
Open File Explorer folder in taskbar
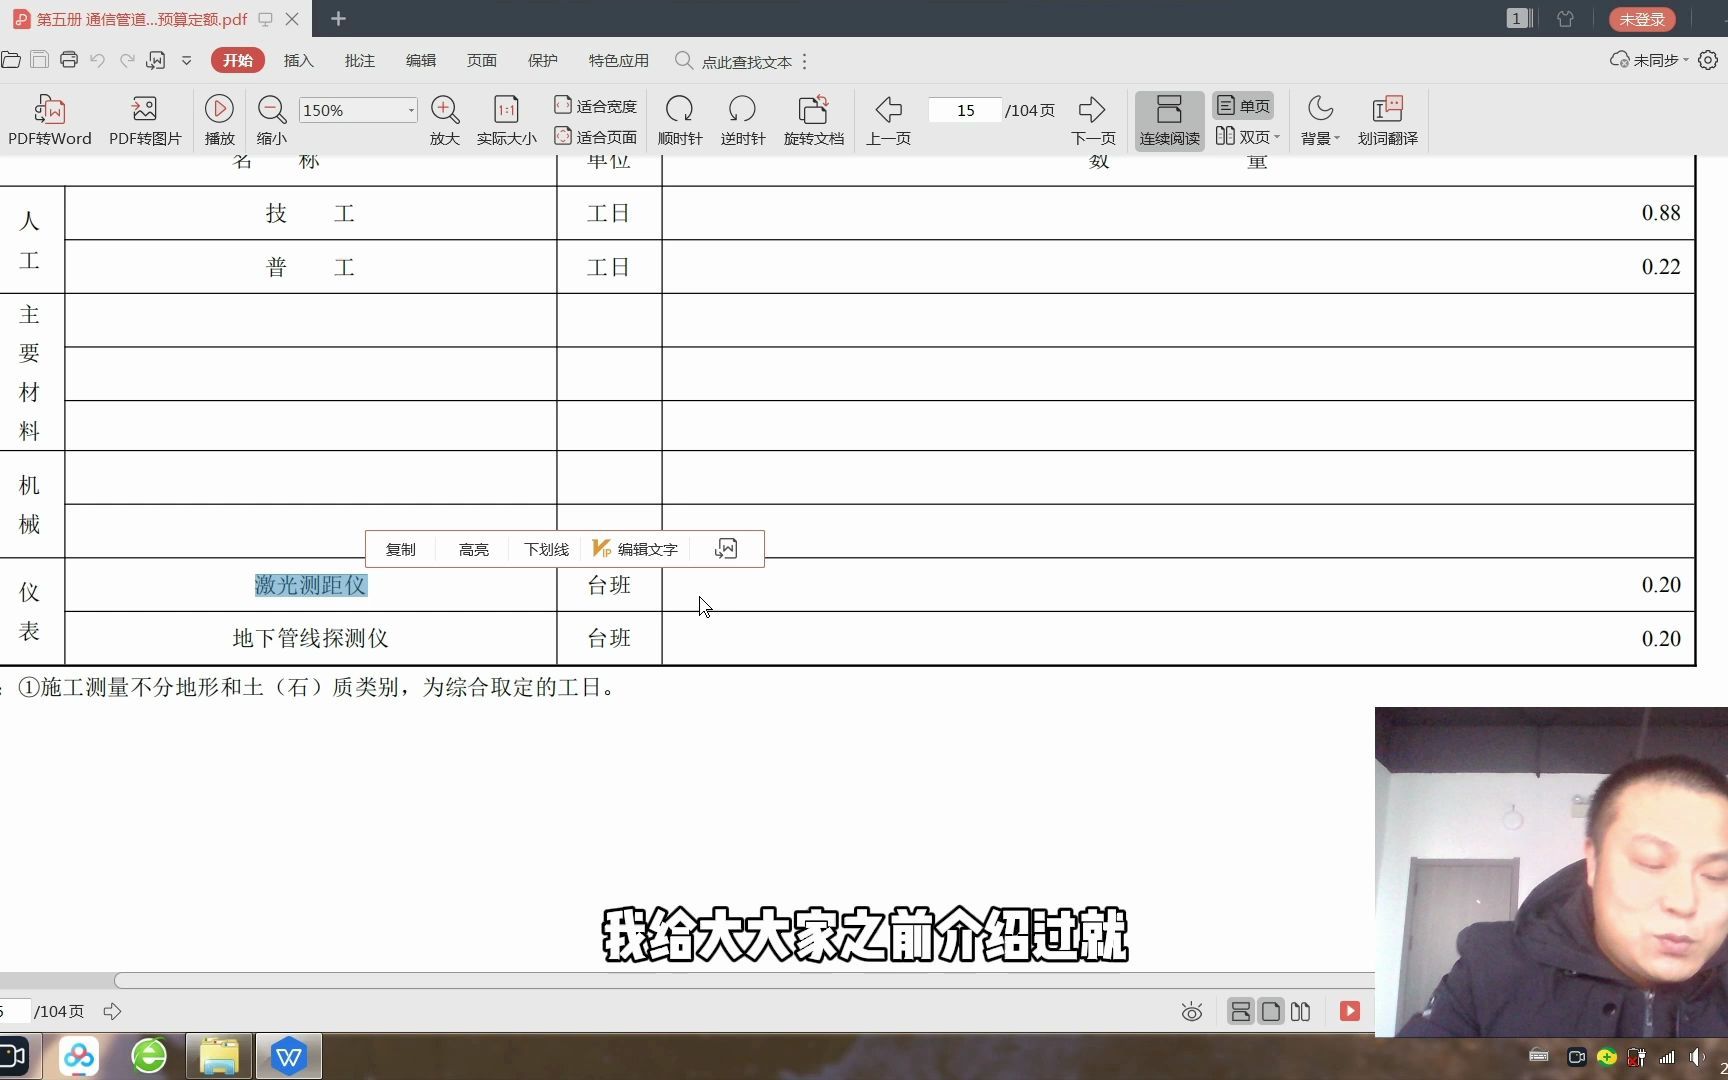(x=219, y=1056)
